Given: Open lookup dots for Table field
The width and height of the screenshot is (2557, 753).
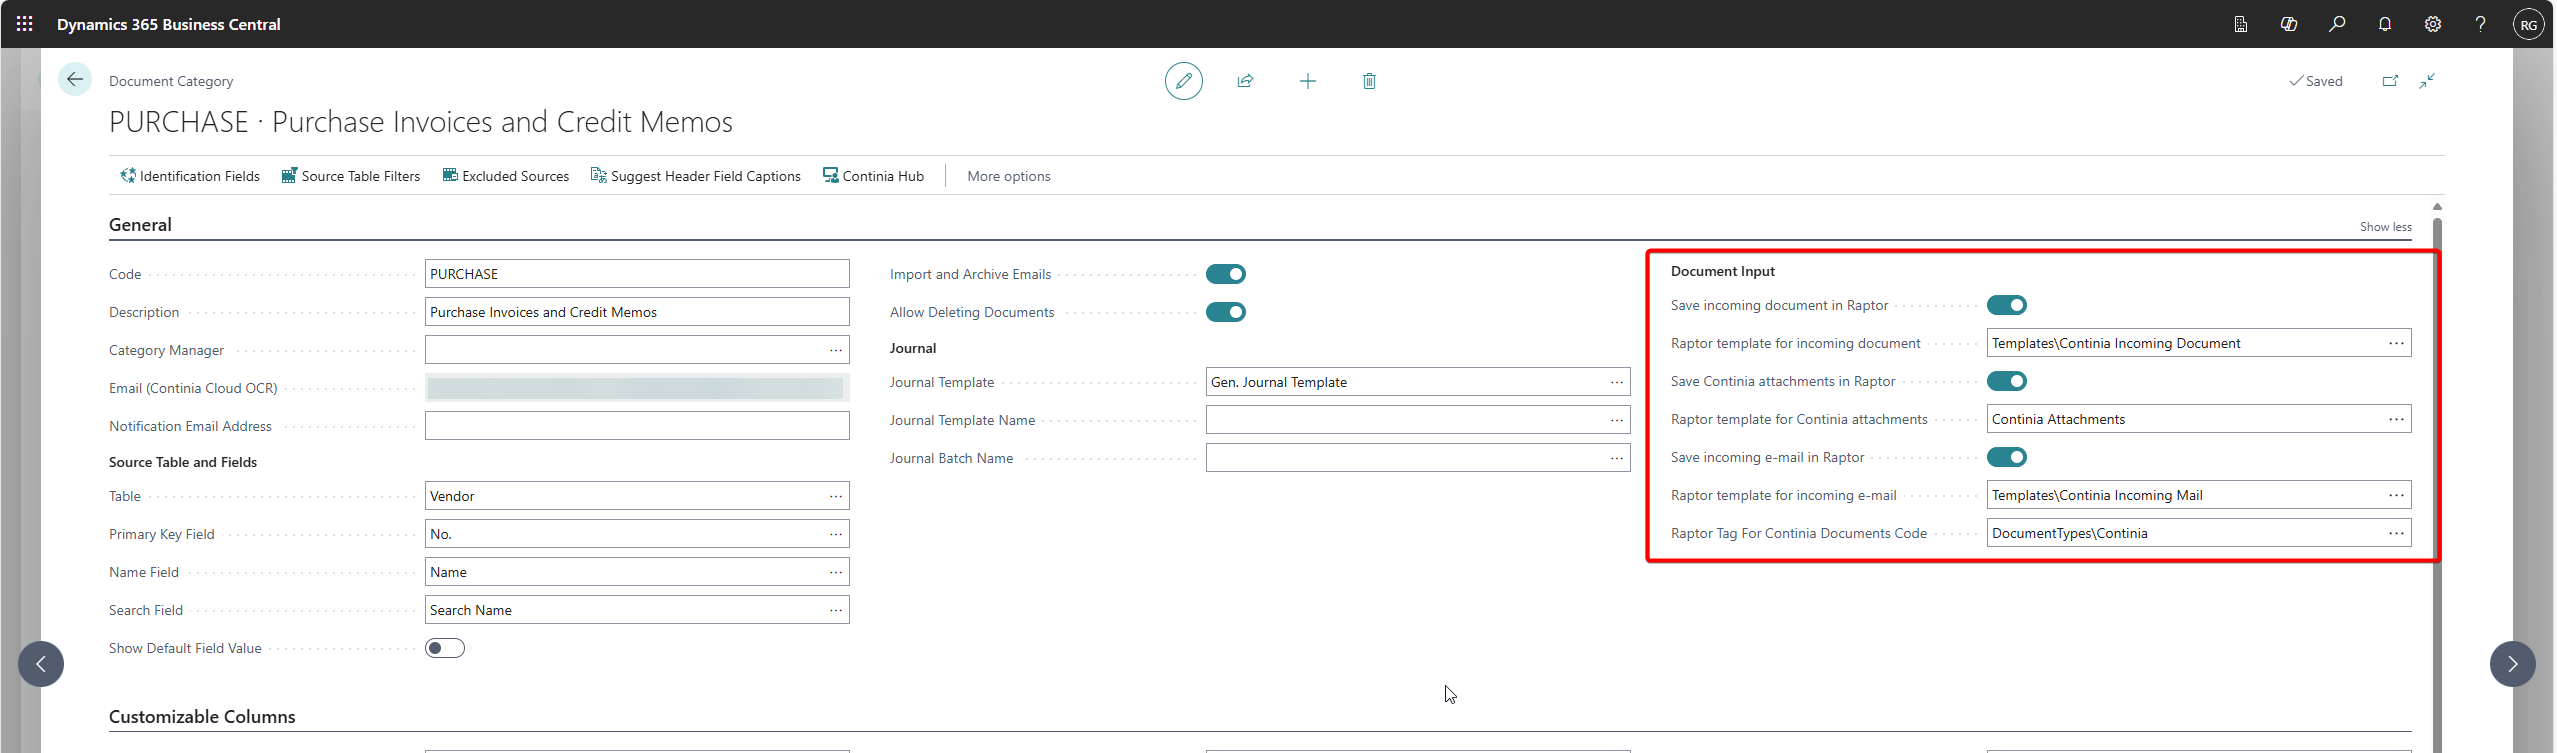Looking at the screenshot, I should pos(835,496).
